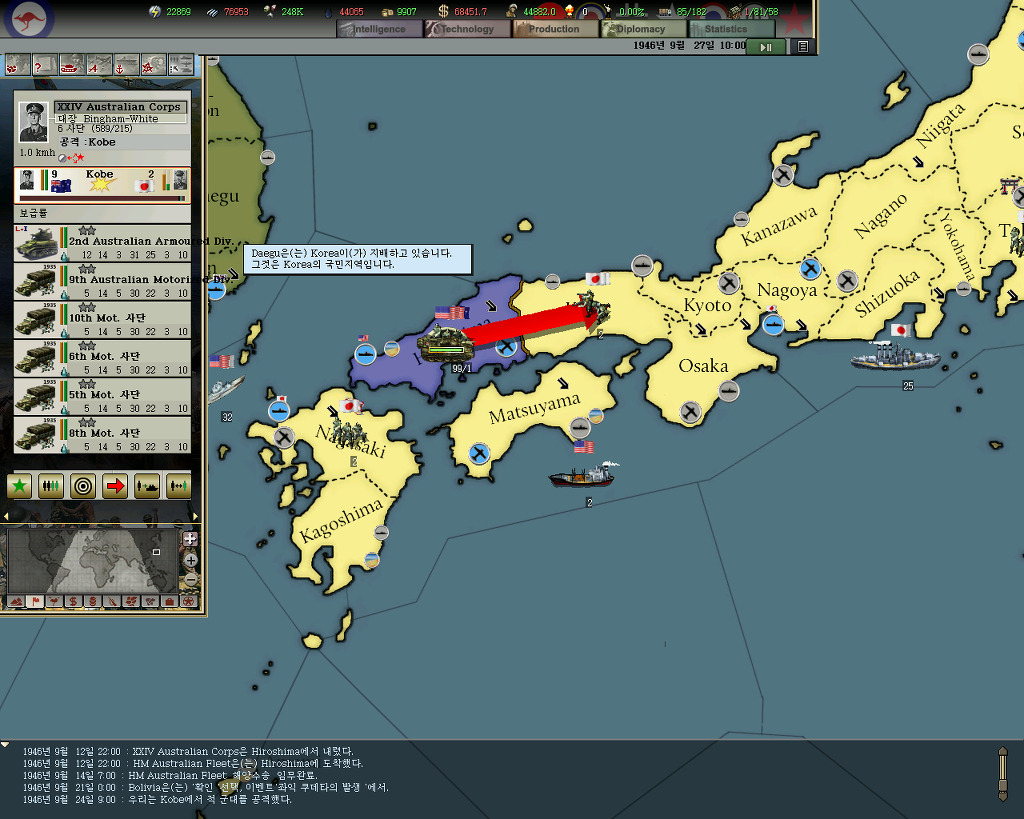Switch to star victory points map mode

[x=189, y=601]
